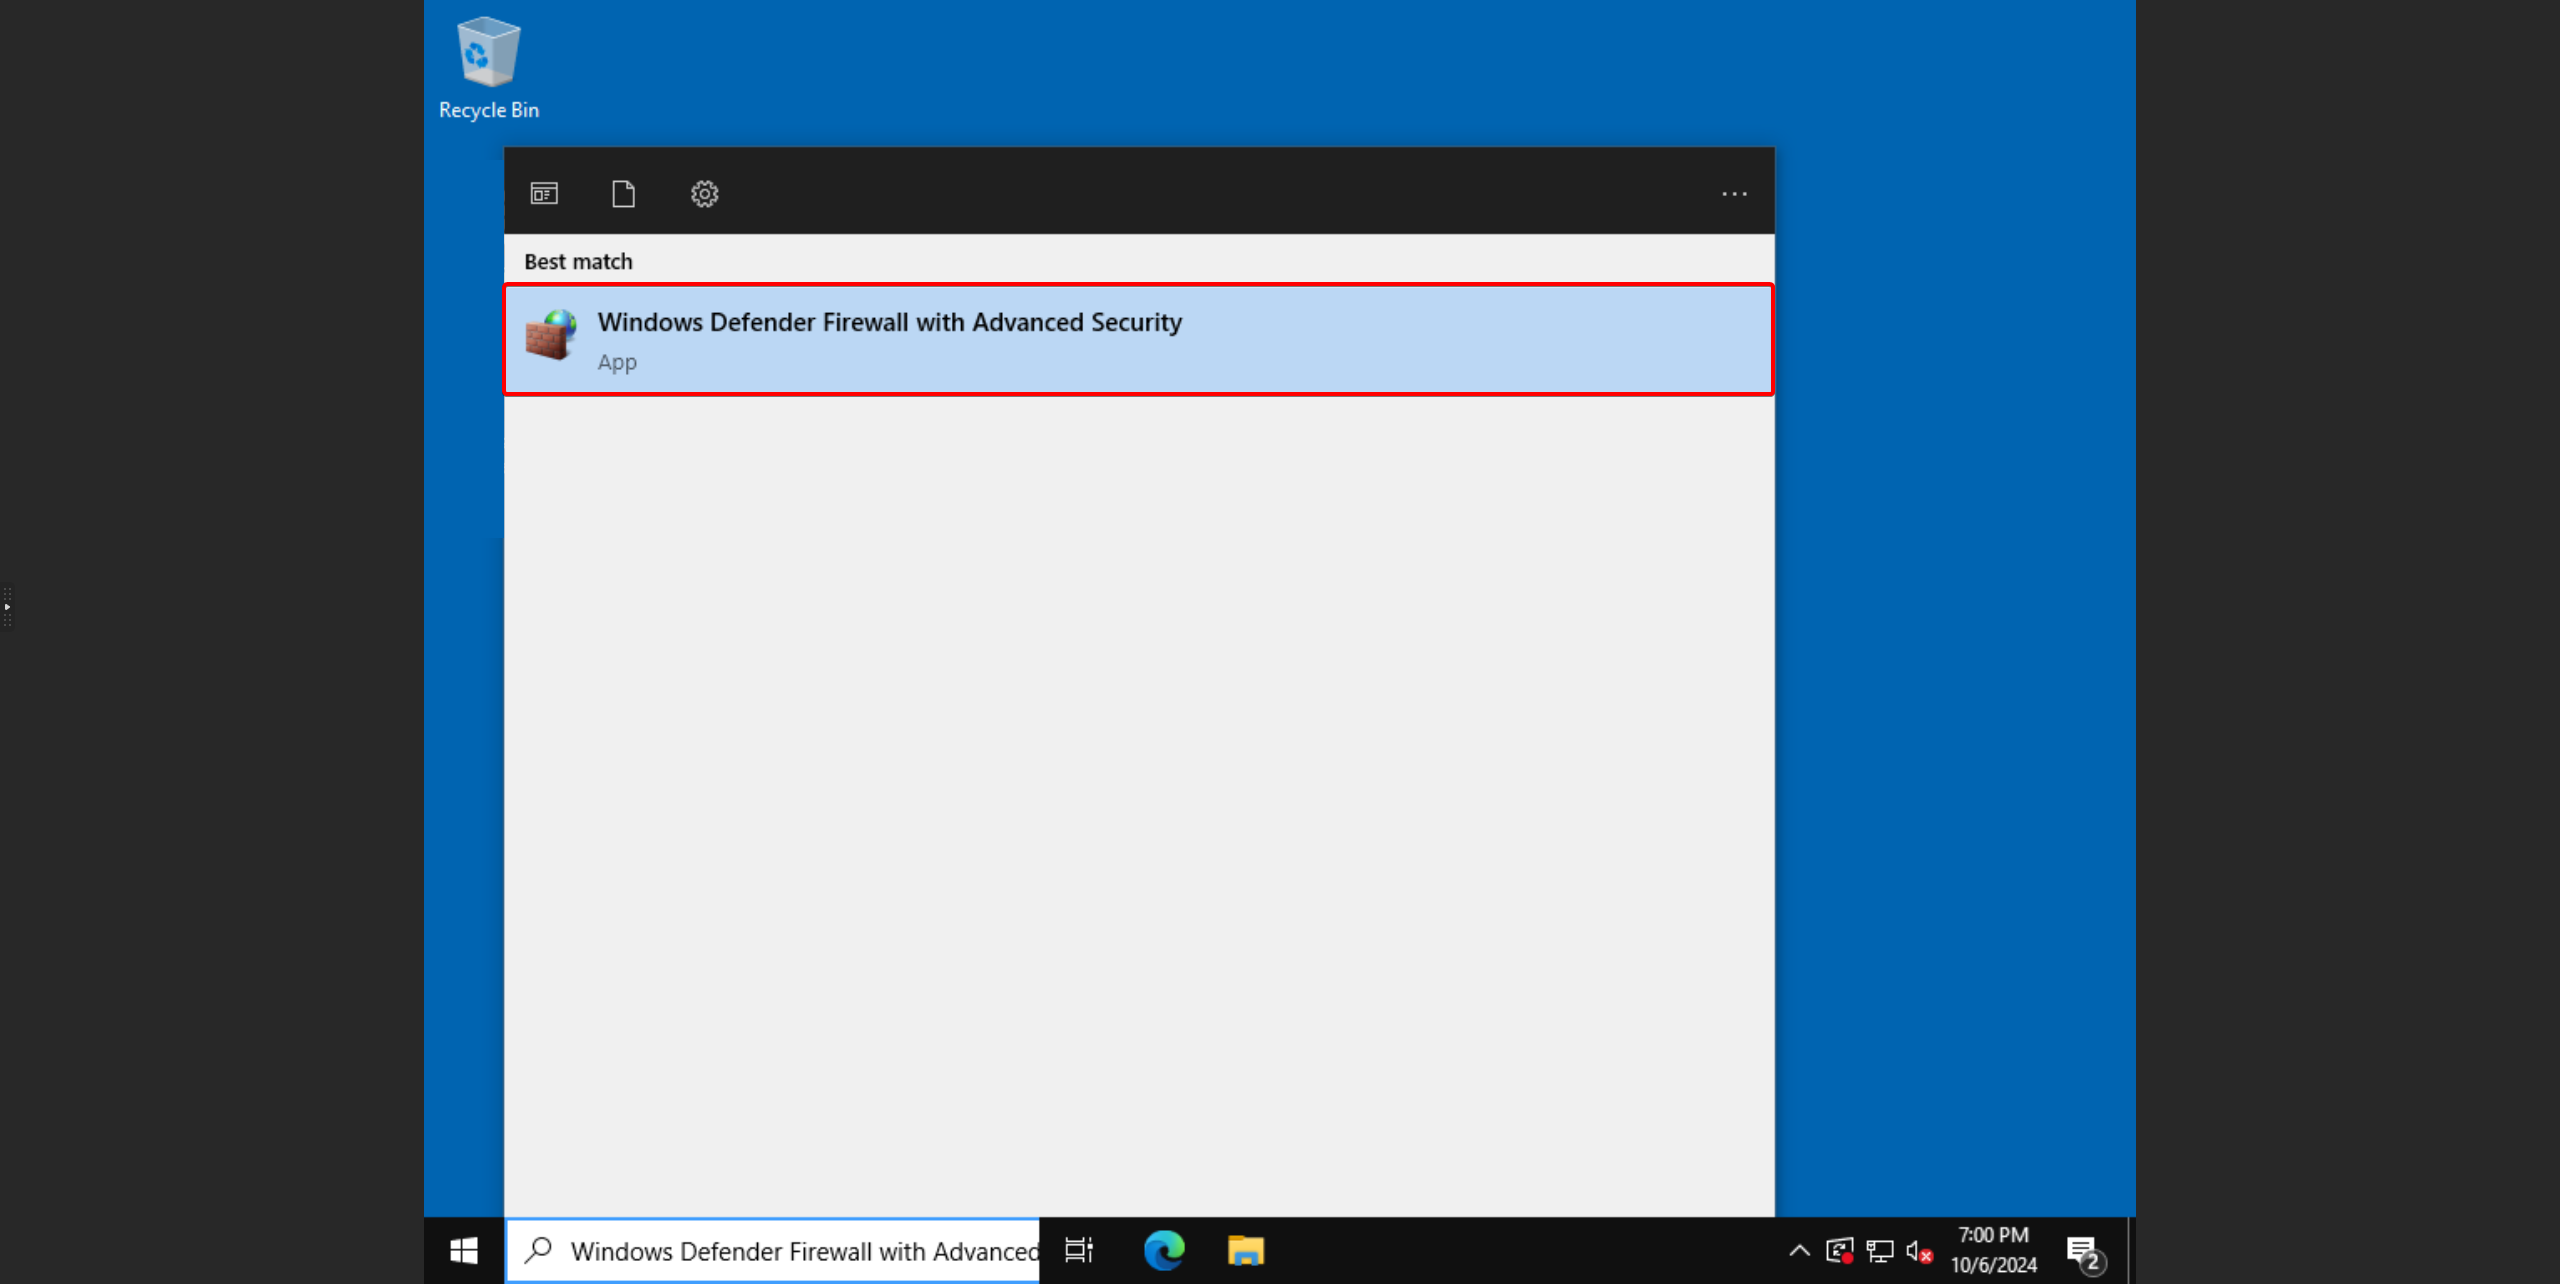Viewport: 2560px width, 1284px height.
Task: Filter search results by Apps icon
Action: pos(544,193)
